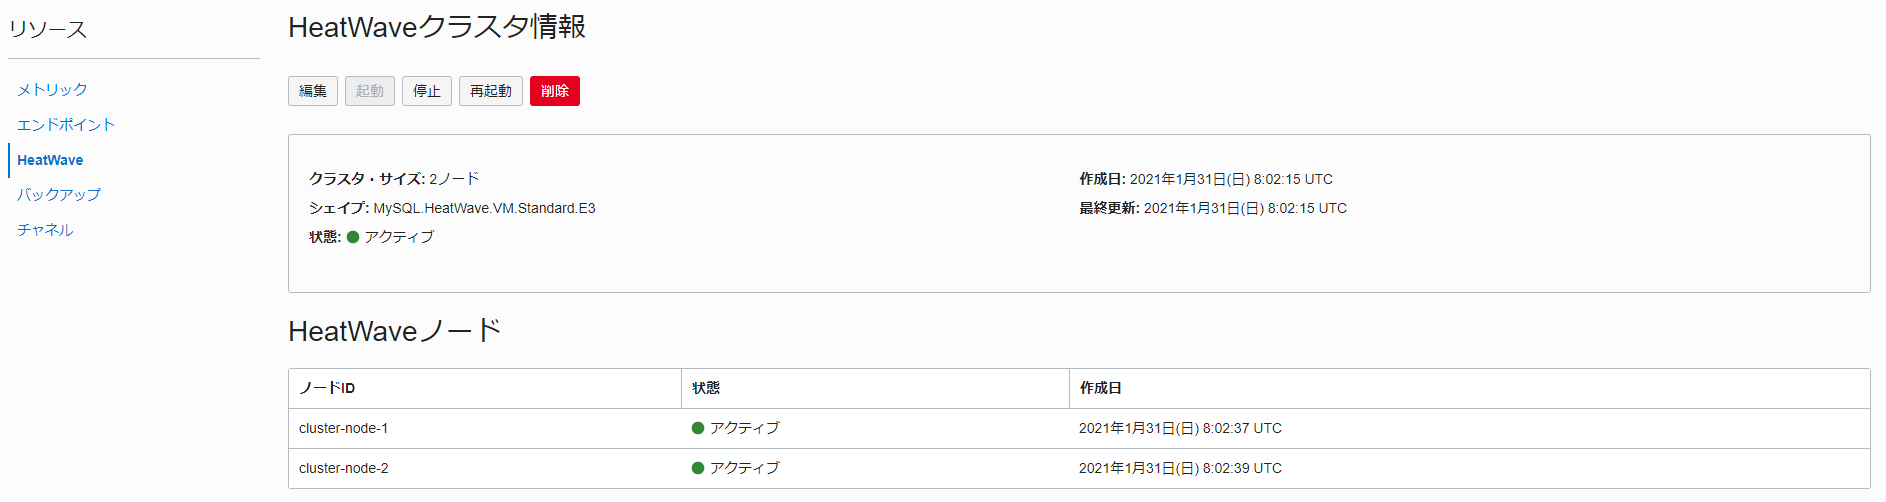Select the HeatWave sidebar item
Image resolution: width=1886 pixels, height=502 pixels.
click(x=50, y=160)
